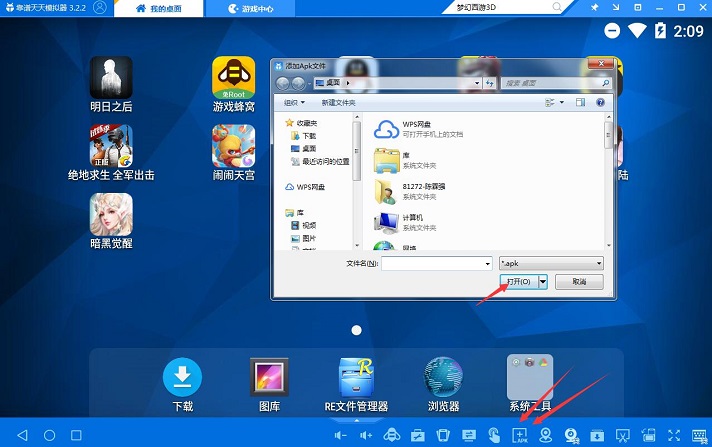The image size is (712, 447).
Task: Expand the address bar dropdown arrow
Action: (x=477, y=83)
